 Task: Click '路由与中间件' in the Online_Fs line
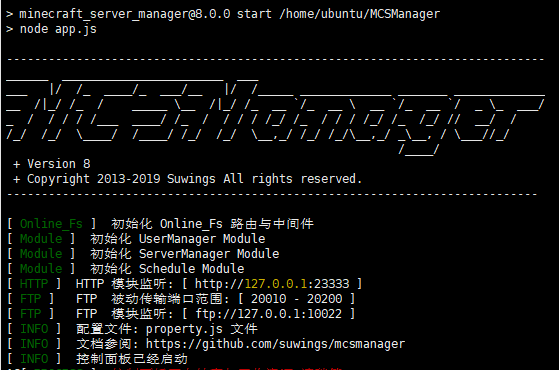tap(272, 224)
